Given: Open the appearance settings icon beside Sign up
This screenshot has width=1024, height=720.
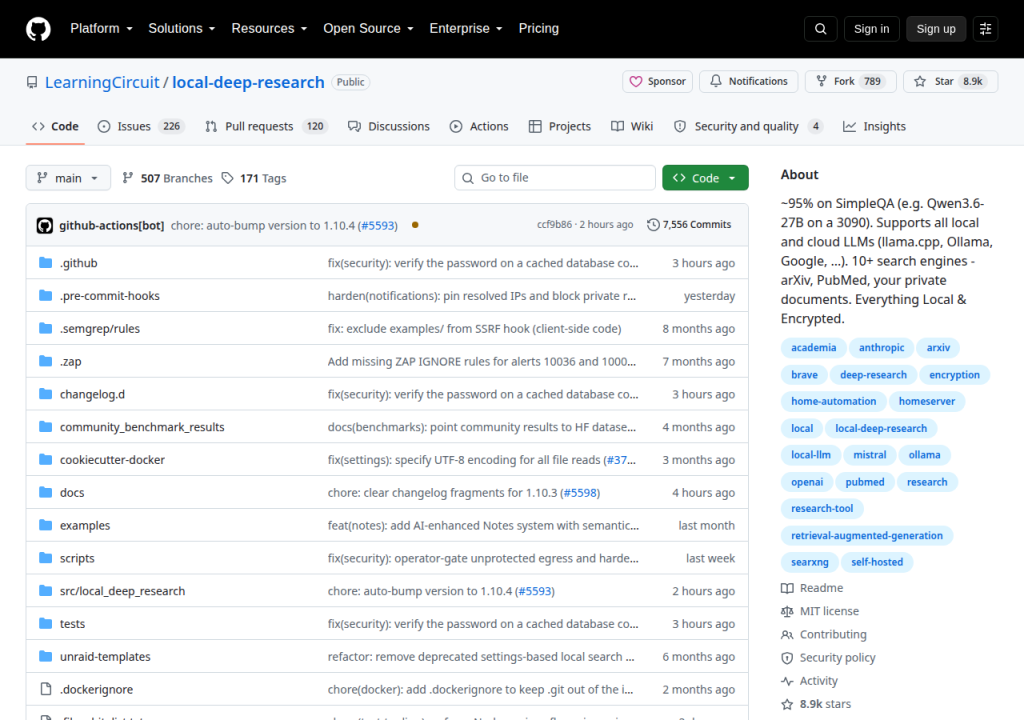Looking at the screenshot, I should (985, 29).
